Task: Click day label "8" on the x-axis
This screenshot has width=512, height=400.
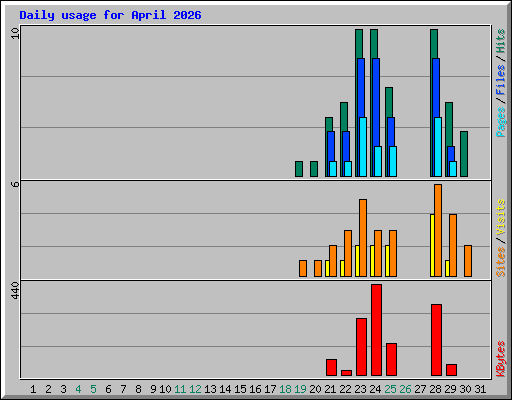Action: point(138,389)
